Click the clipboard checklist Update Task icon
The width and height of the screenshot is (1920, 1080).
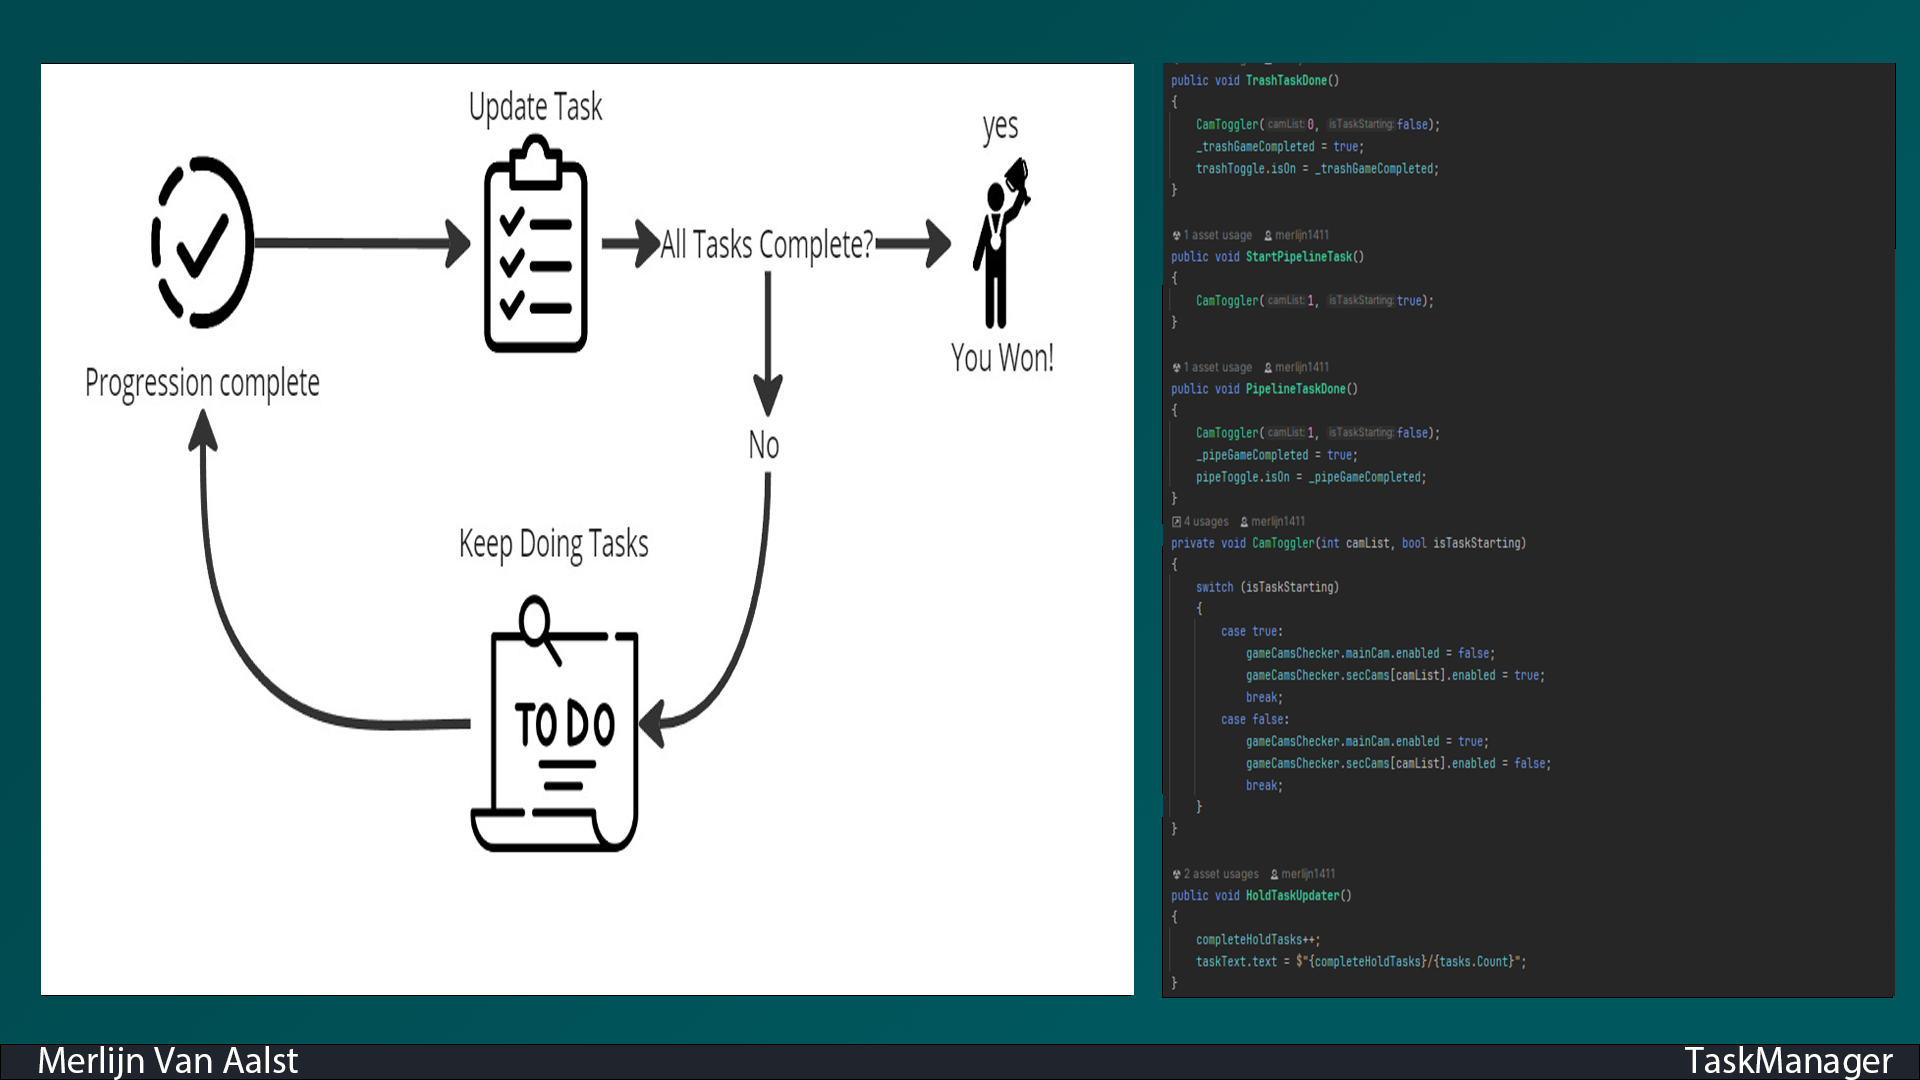tap(535, 247)
